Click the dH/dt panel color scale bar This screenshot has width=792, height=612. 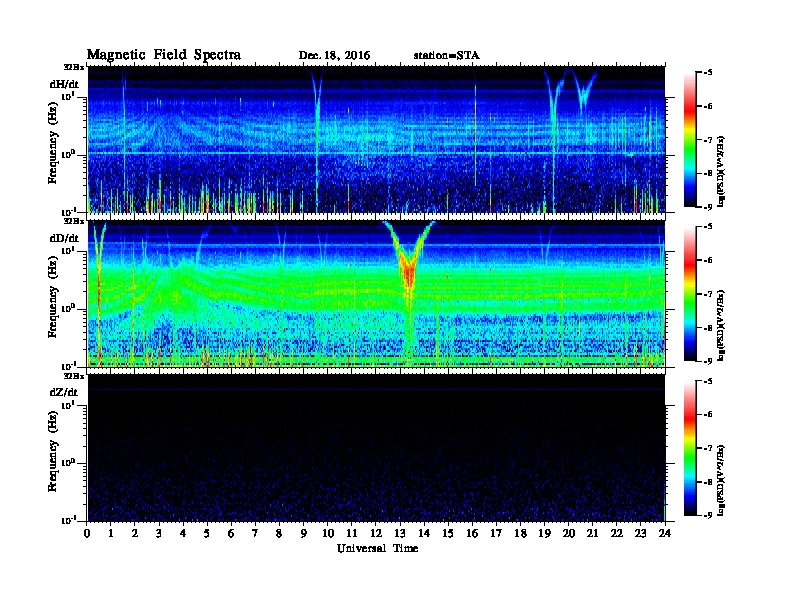coord(690,140)
